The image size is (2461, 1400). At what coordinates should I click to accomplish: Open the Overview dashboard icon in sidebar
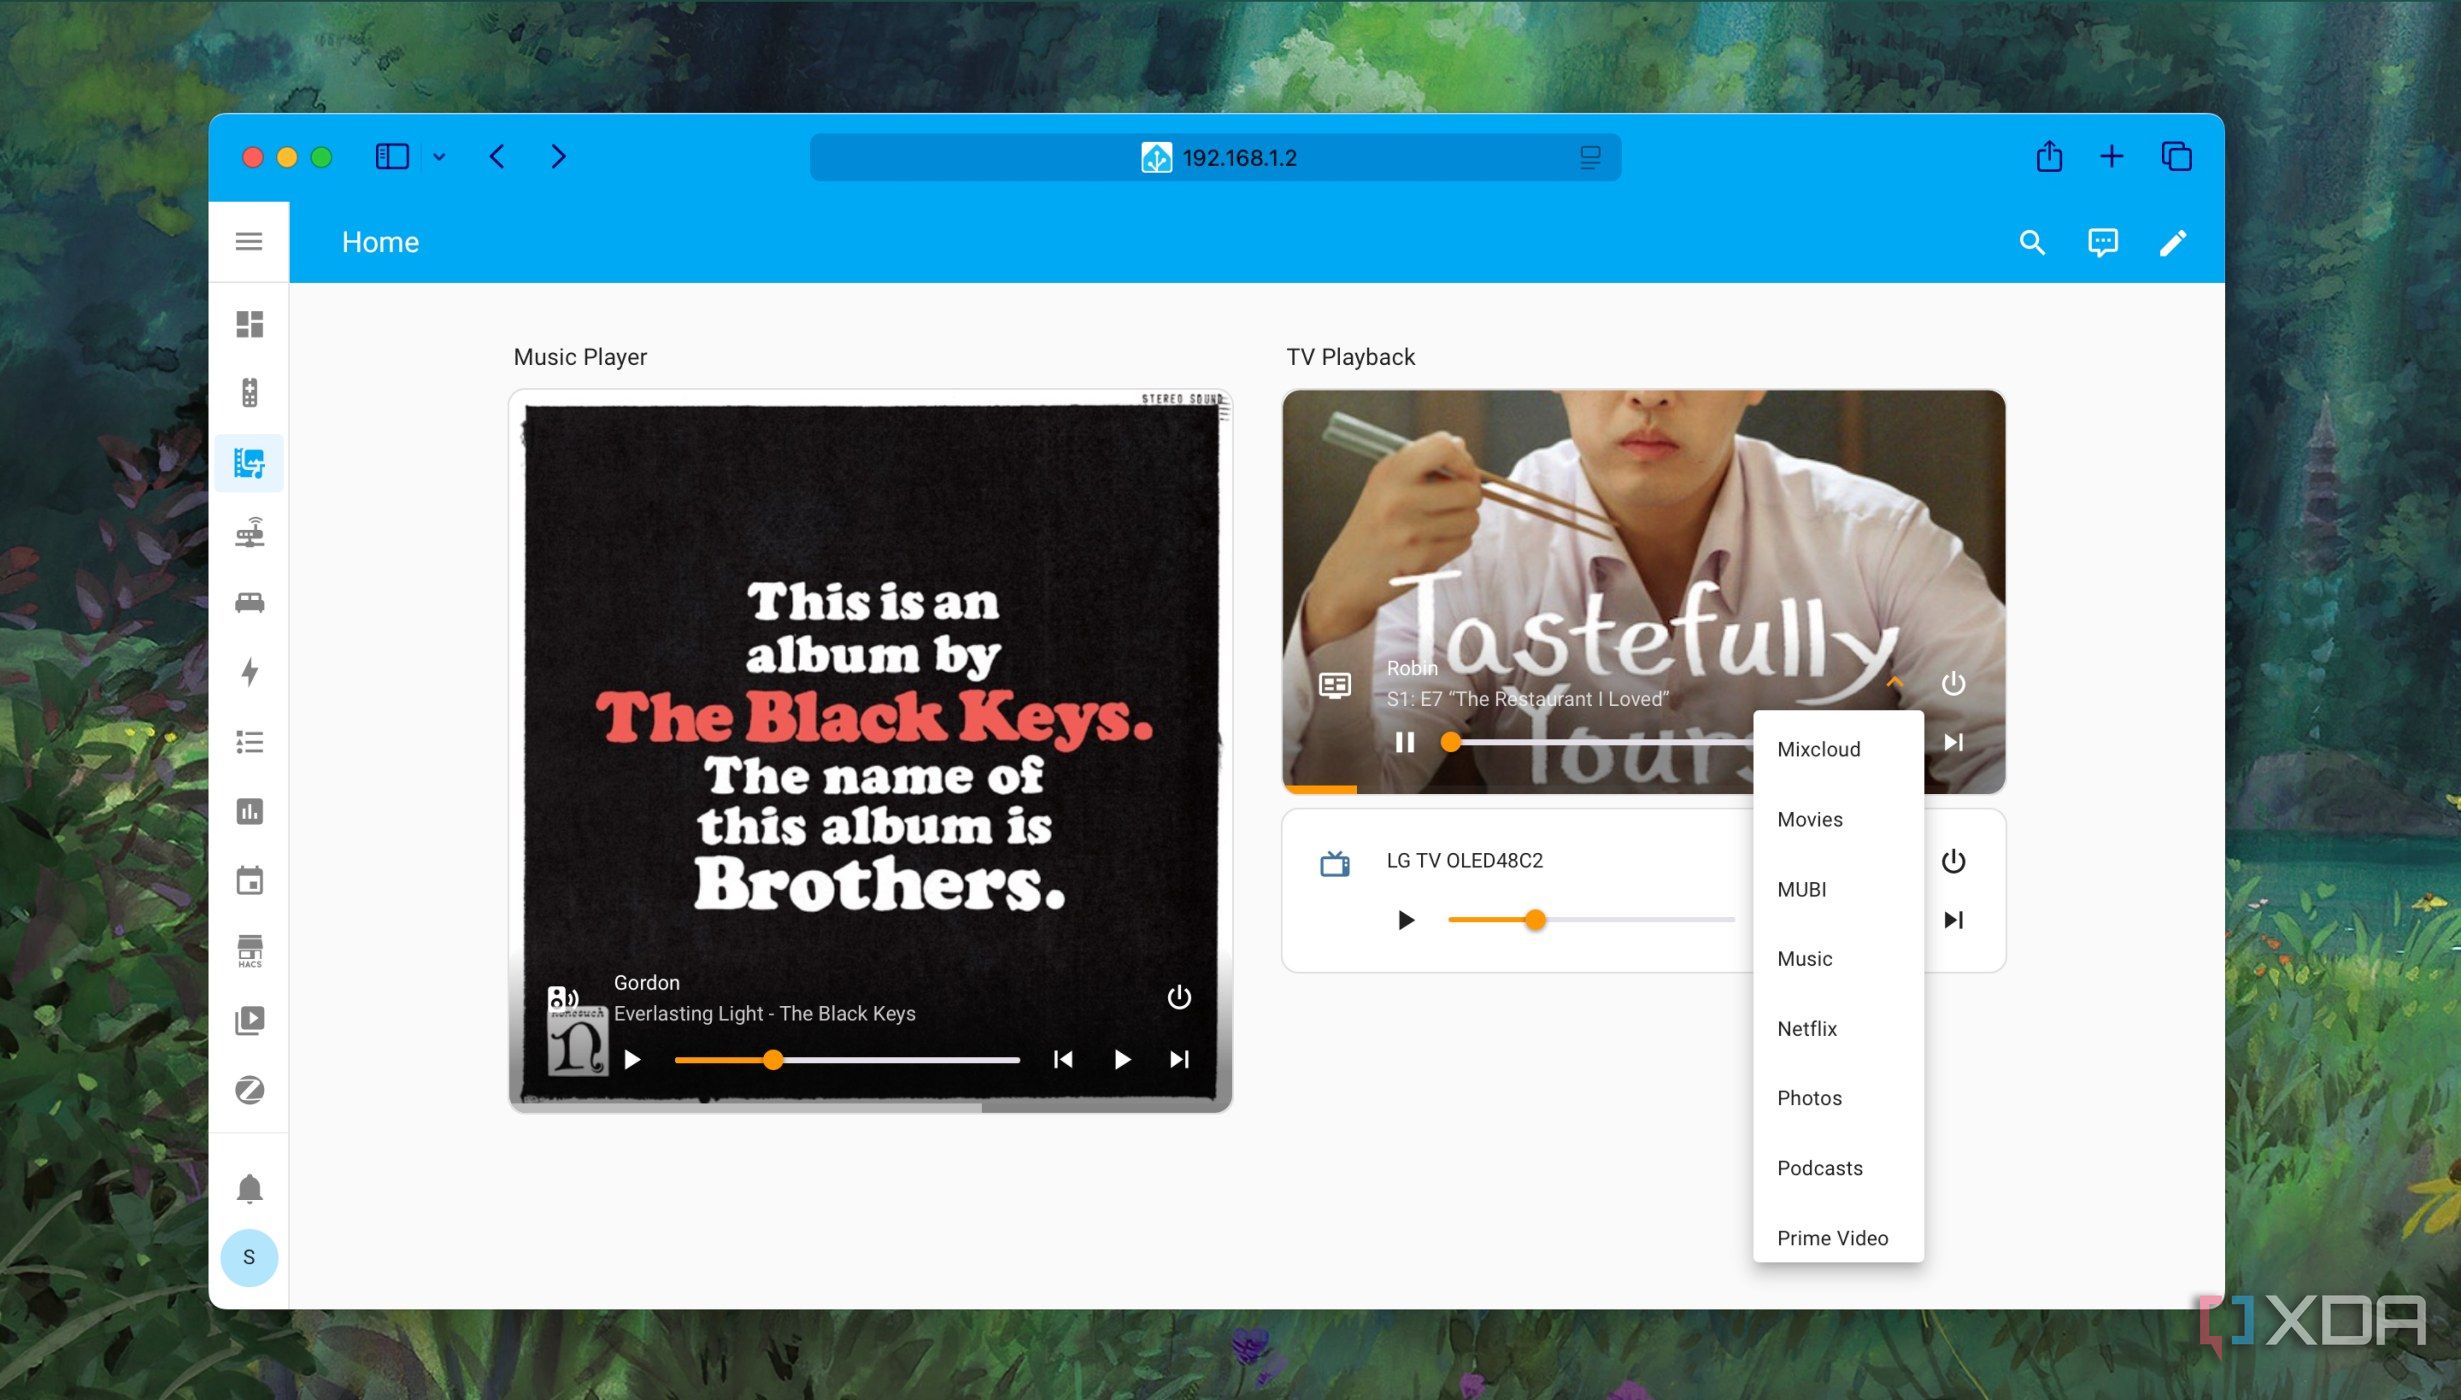pyautogui.click(x=249, y=324)
